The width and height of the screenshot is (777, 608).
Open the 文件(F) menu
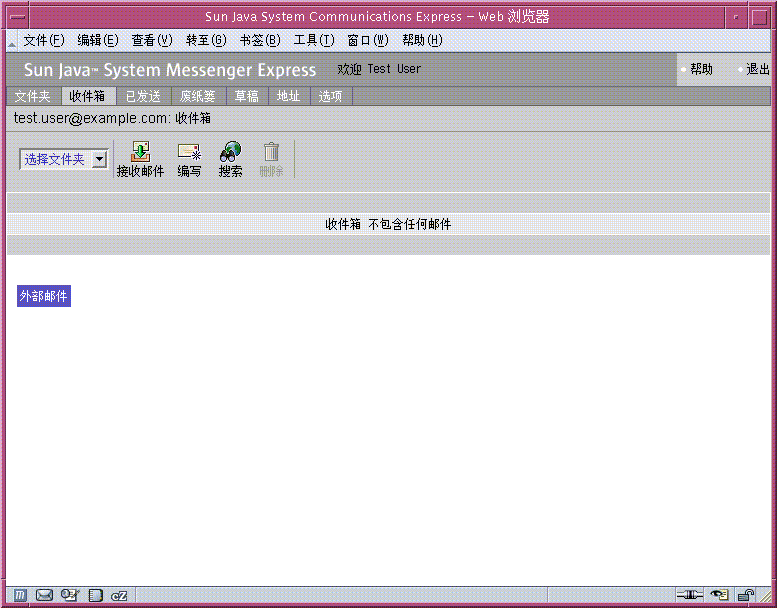[x=44, y=41]
